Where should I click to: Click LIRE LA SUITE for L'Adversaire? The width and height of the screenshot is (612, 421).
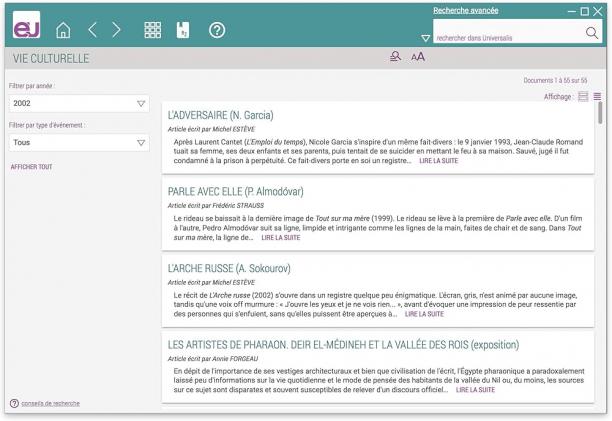[x=438, y=161]
